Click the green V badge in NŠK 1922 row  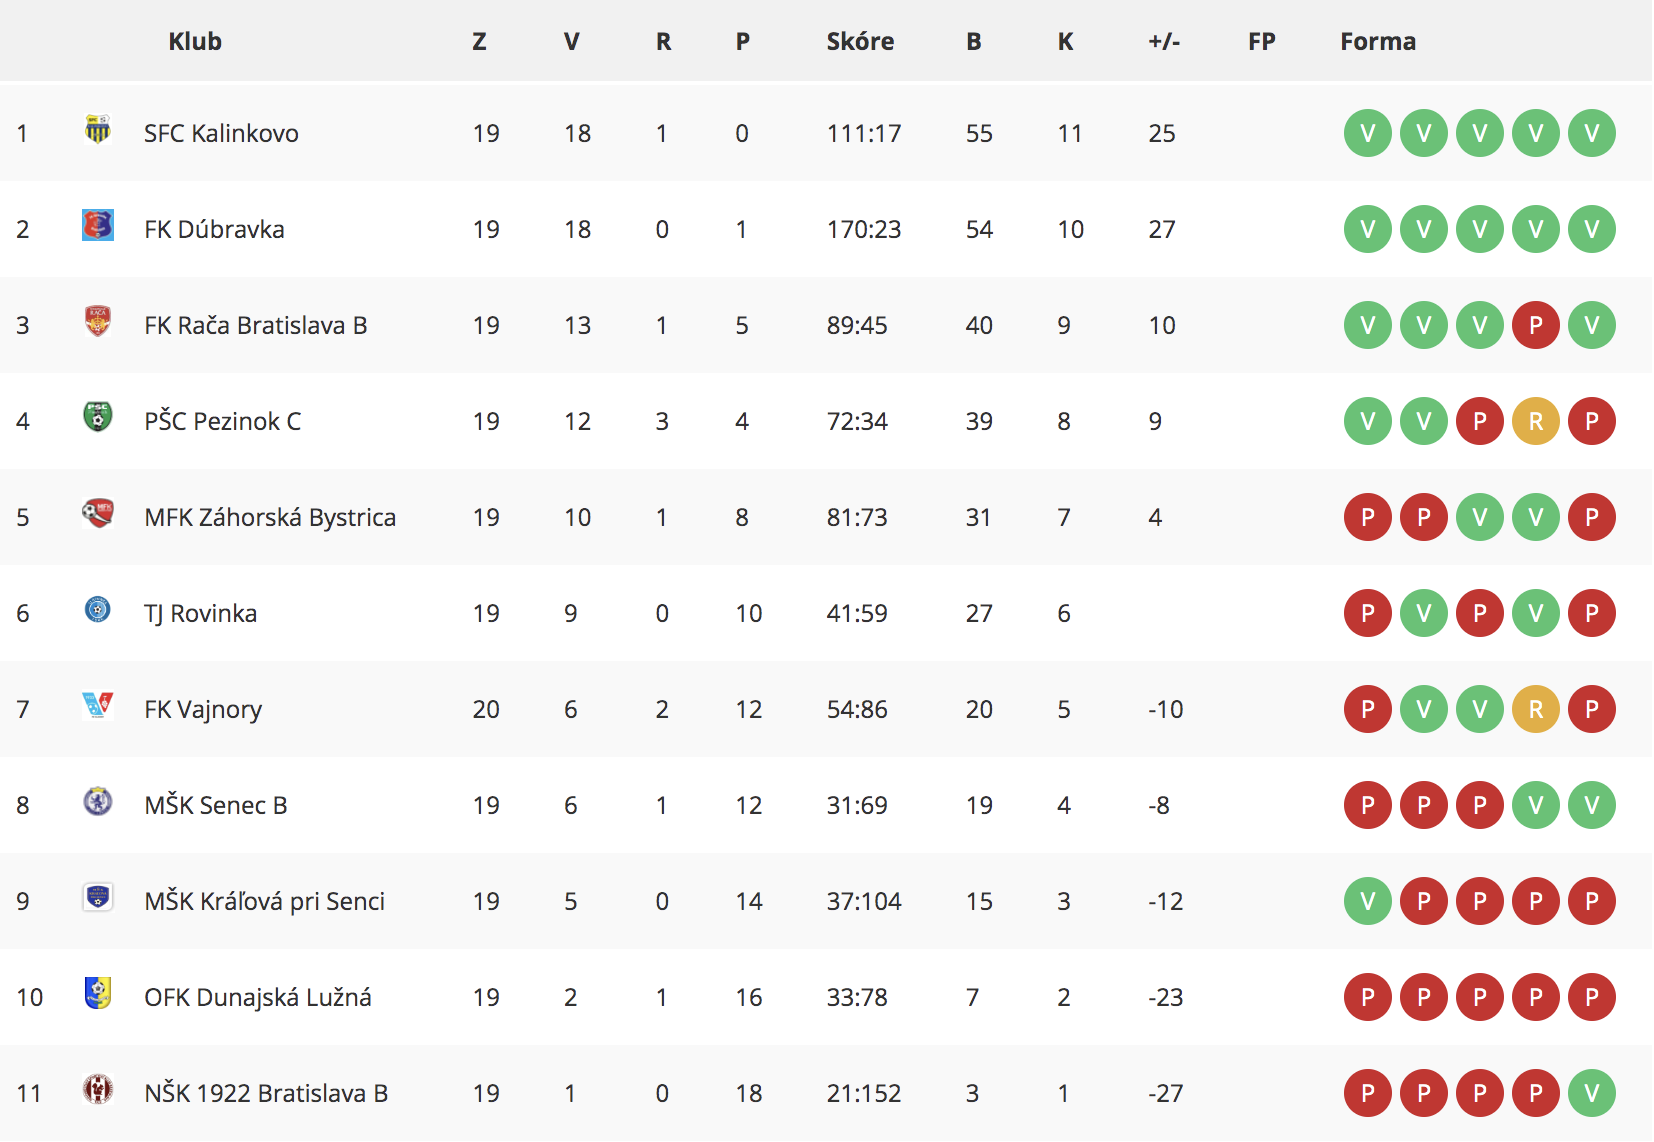[1592, 1093]
